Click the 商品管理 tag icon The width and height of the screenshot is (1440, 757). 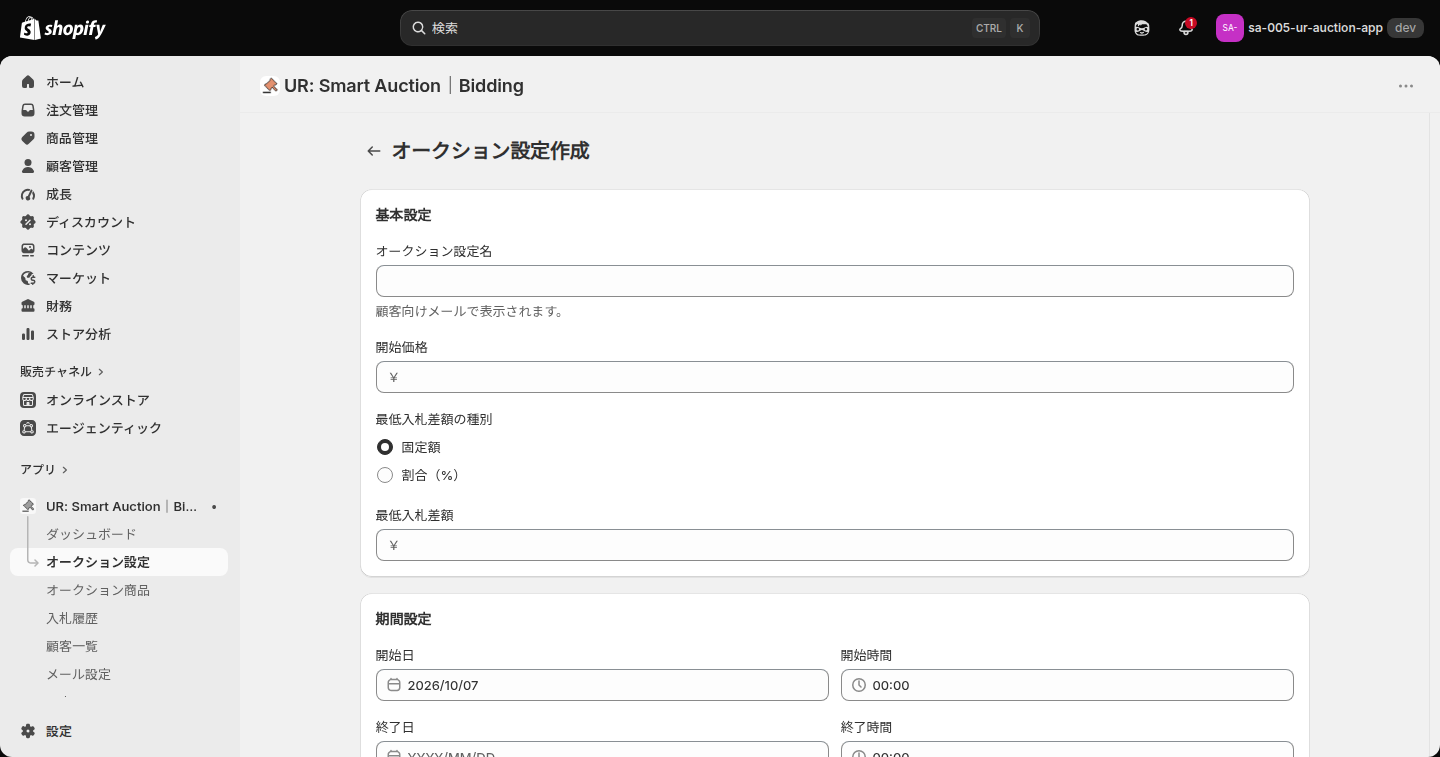(28, 138)
